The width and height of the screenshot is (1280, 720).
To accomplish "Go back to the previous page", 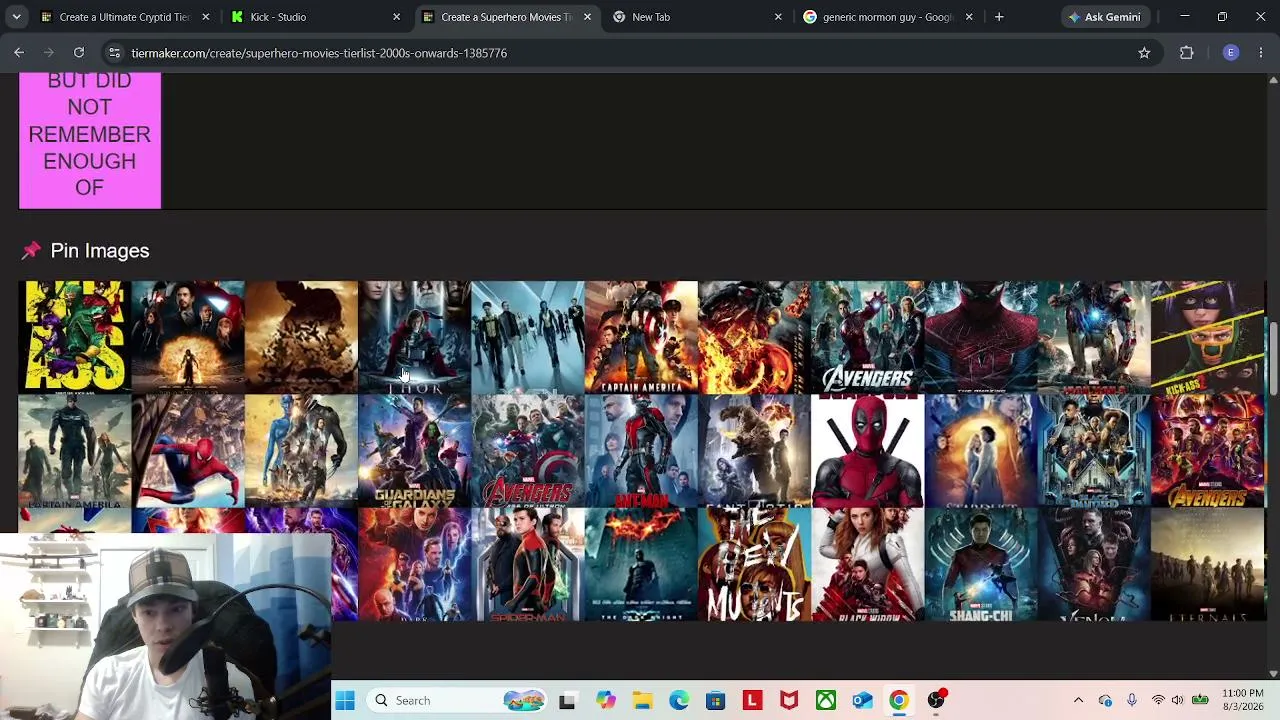I will click(19, 53).
